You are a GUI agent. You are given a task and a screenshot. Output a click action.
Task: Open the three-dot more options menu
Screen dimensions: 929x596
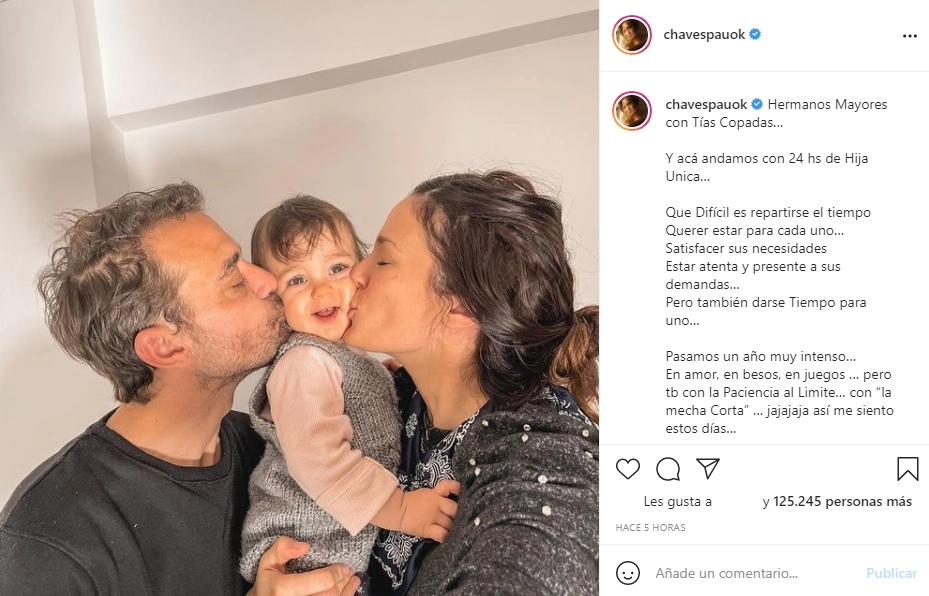coord(909,36)
